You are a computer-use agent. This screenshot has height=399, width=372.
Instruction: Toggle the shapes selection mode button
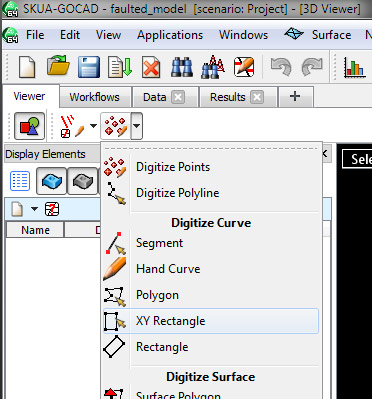click(30, 126)
